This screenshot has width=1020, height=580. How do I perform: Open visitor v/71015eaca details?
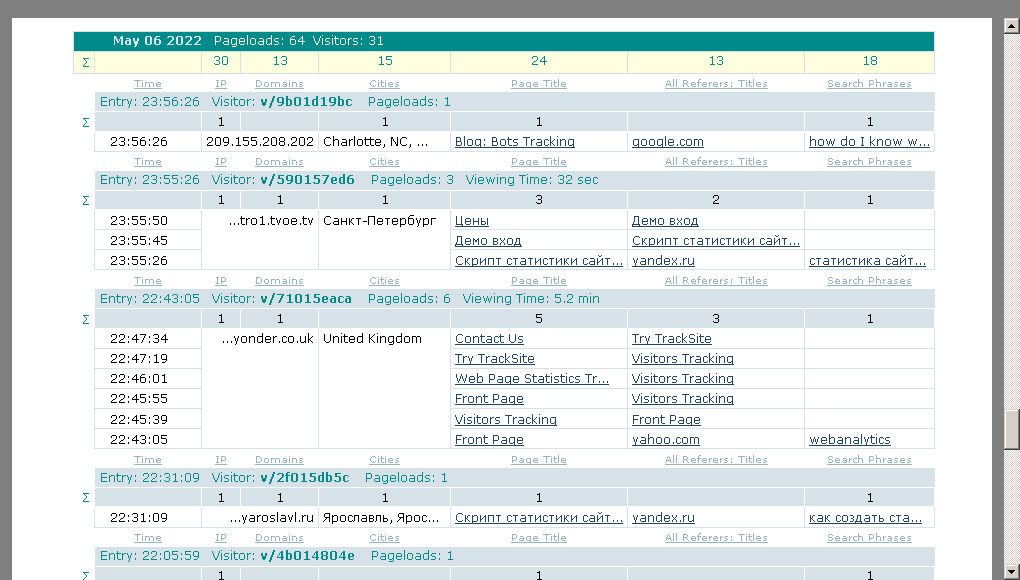306,299
